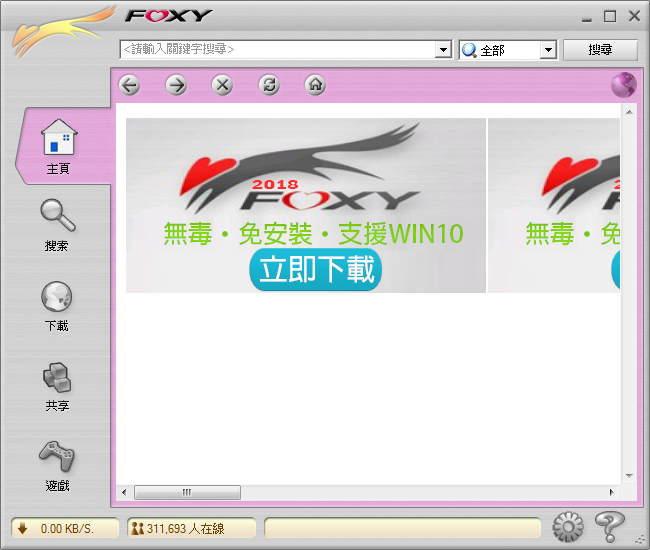
Task: Click the second Foxy banner at right
Action: [554, 205]
